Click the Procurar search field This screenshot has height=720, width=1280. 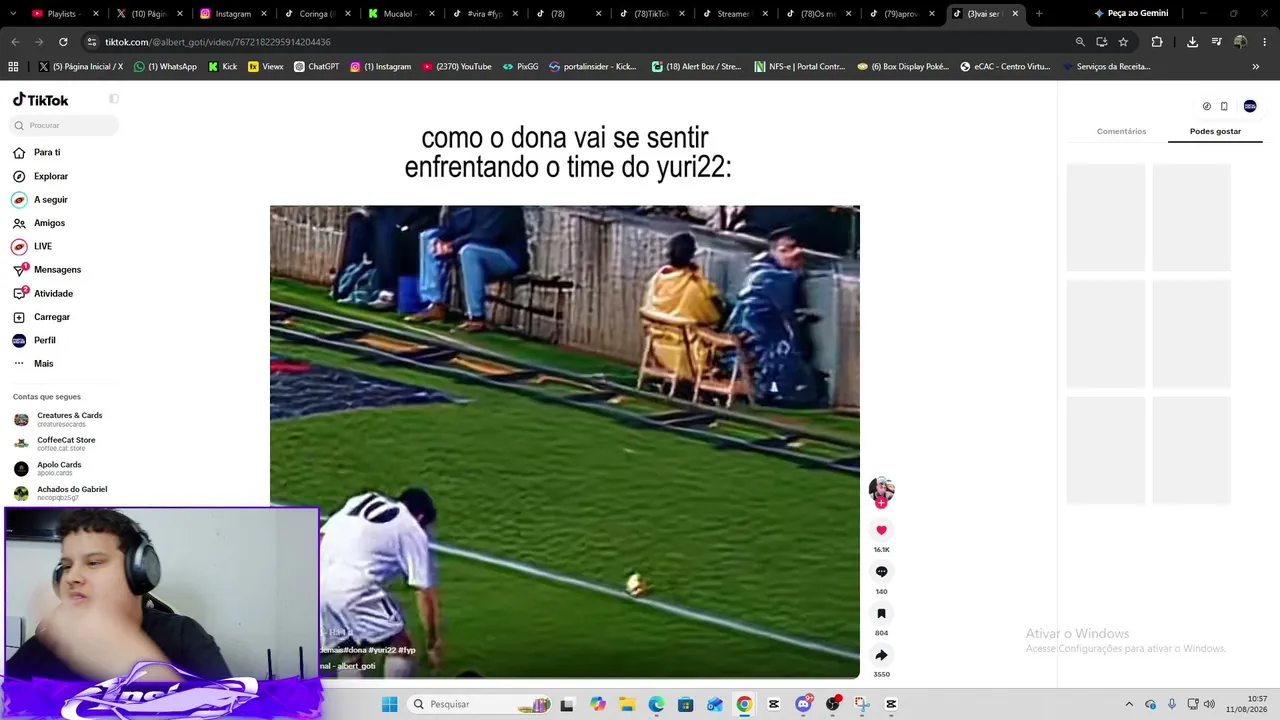point(65,125)
